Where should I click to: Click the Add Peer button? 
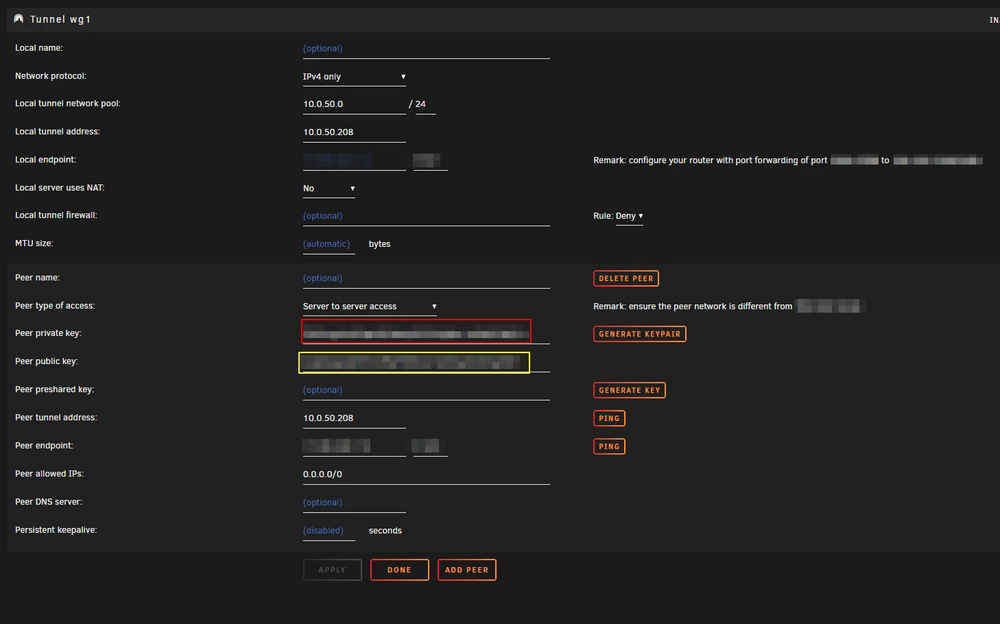(467, 570)
